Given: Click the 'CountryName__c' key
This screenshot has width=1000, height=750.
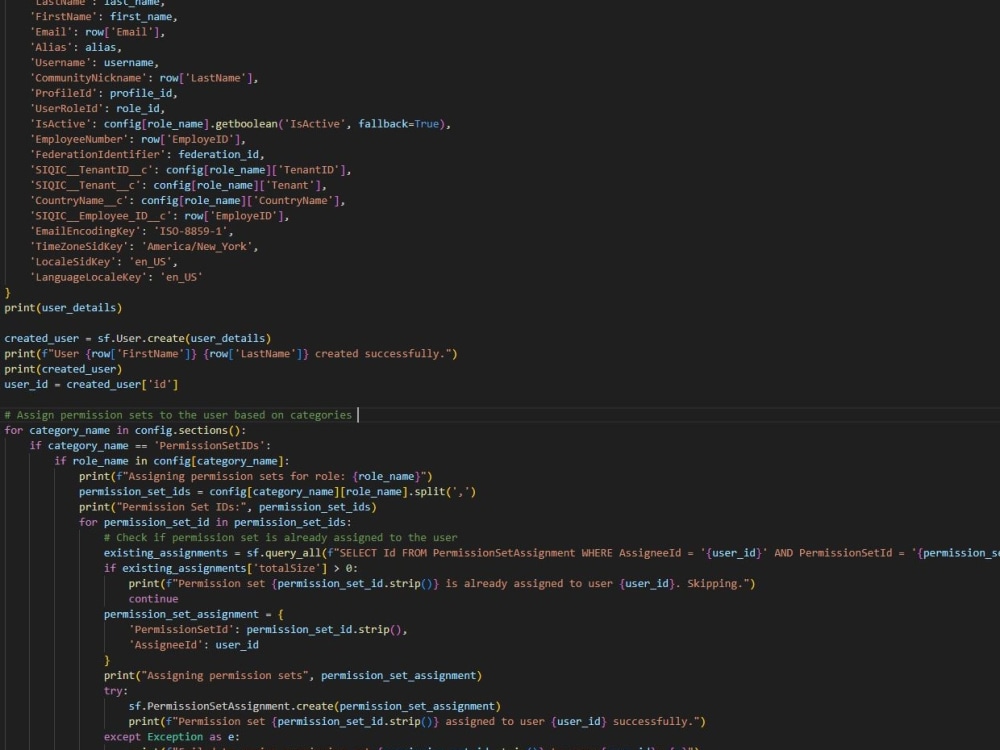Looking at the screenshot, I should [80, 200].
